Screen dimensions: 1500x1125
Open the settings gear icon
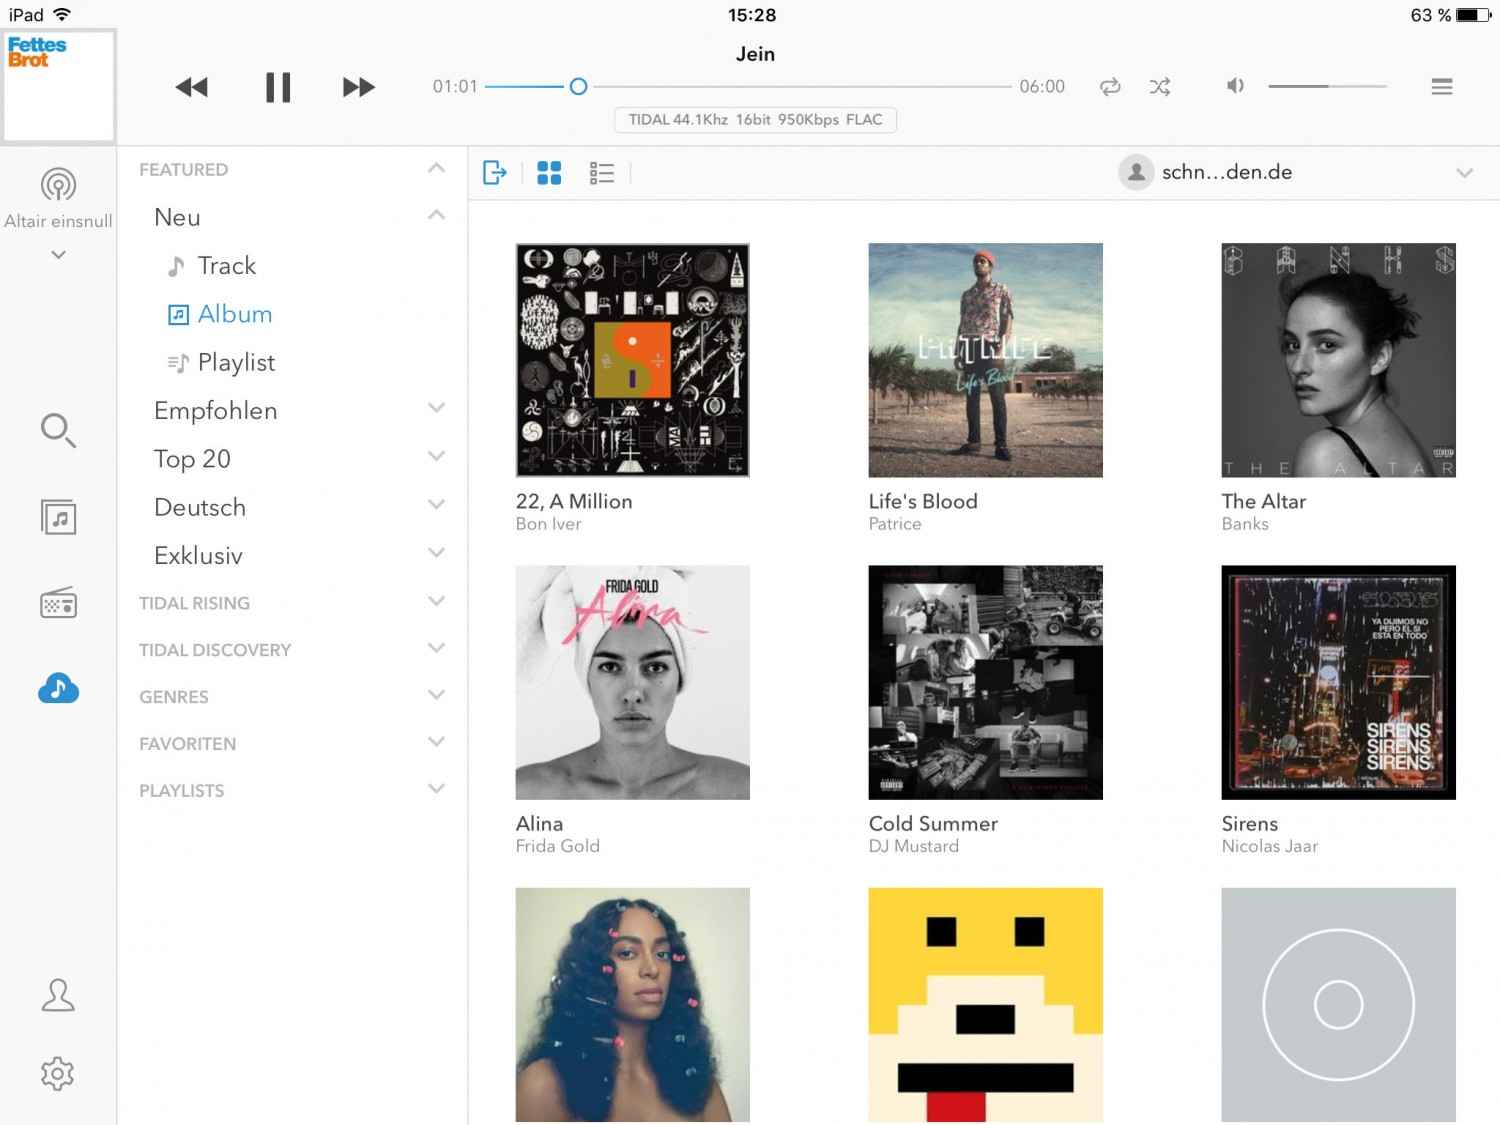[58, 1073]
